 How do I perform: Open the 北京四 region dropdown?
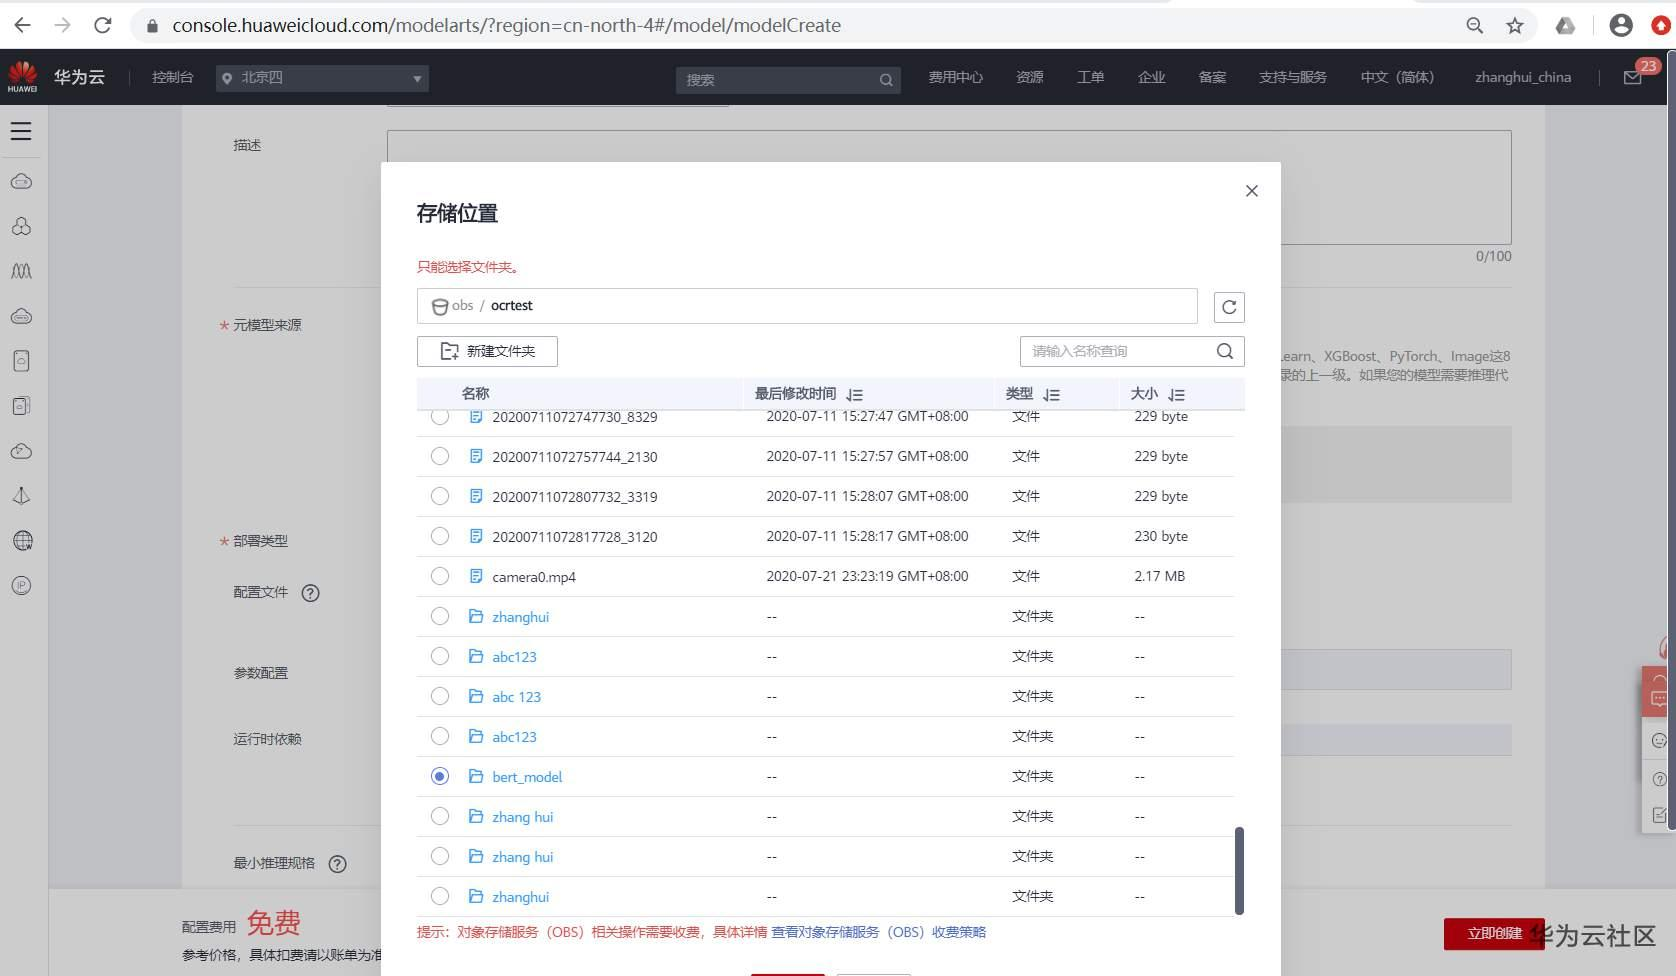click(x=322, y=78)
